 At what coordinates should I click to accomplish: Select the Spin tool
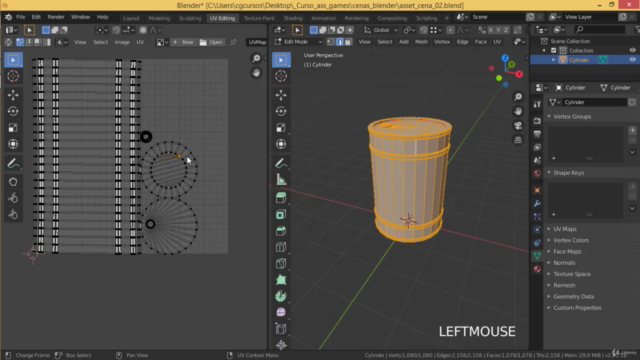pos(281,296)
